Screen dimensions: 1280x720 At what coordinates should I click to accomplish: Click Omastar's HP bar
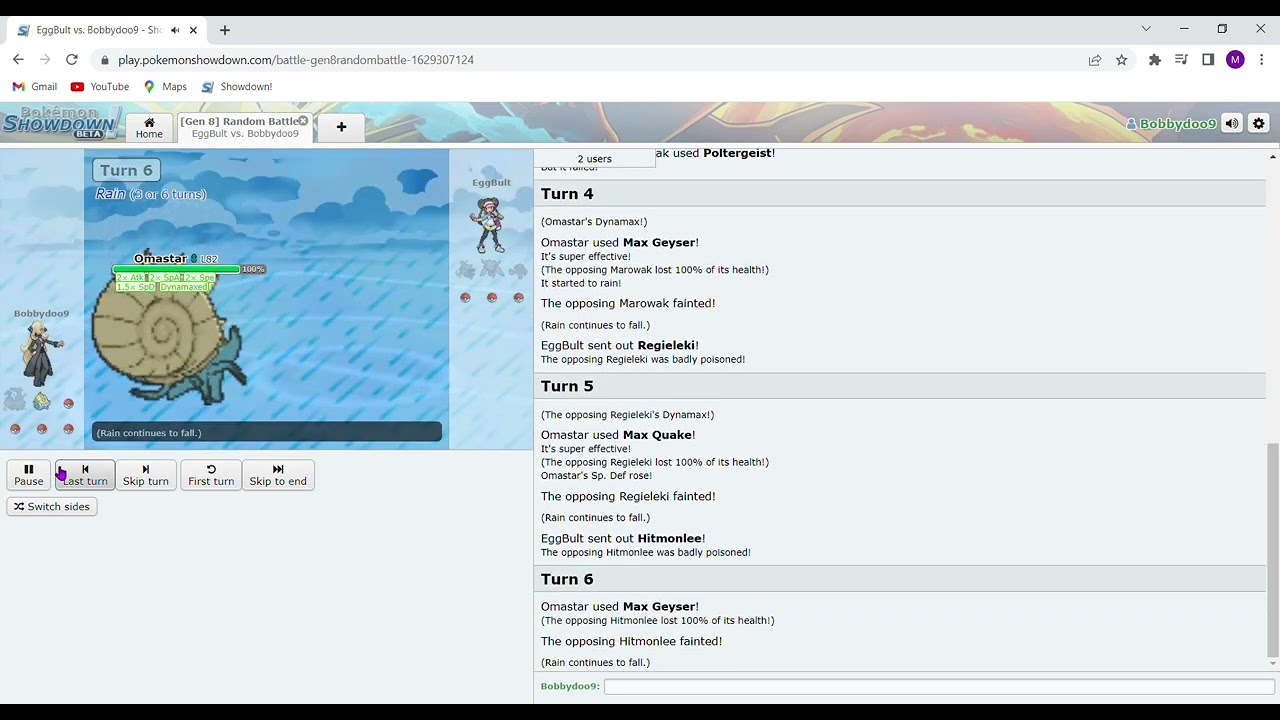[176, 269]
